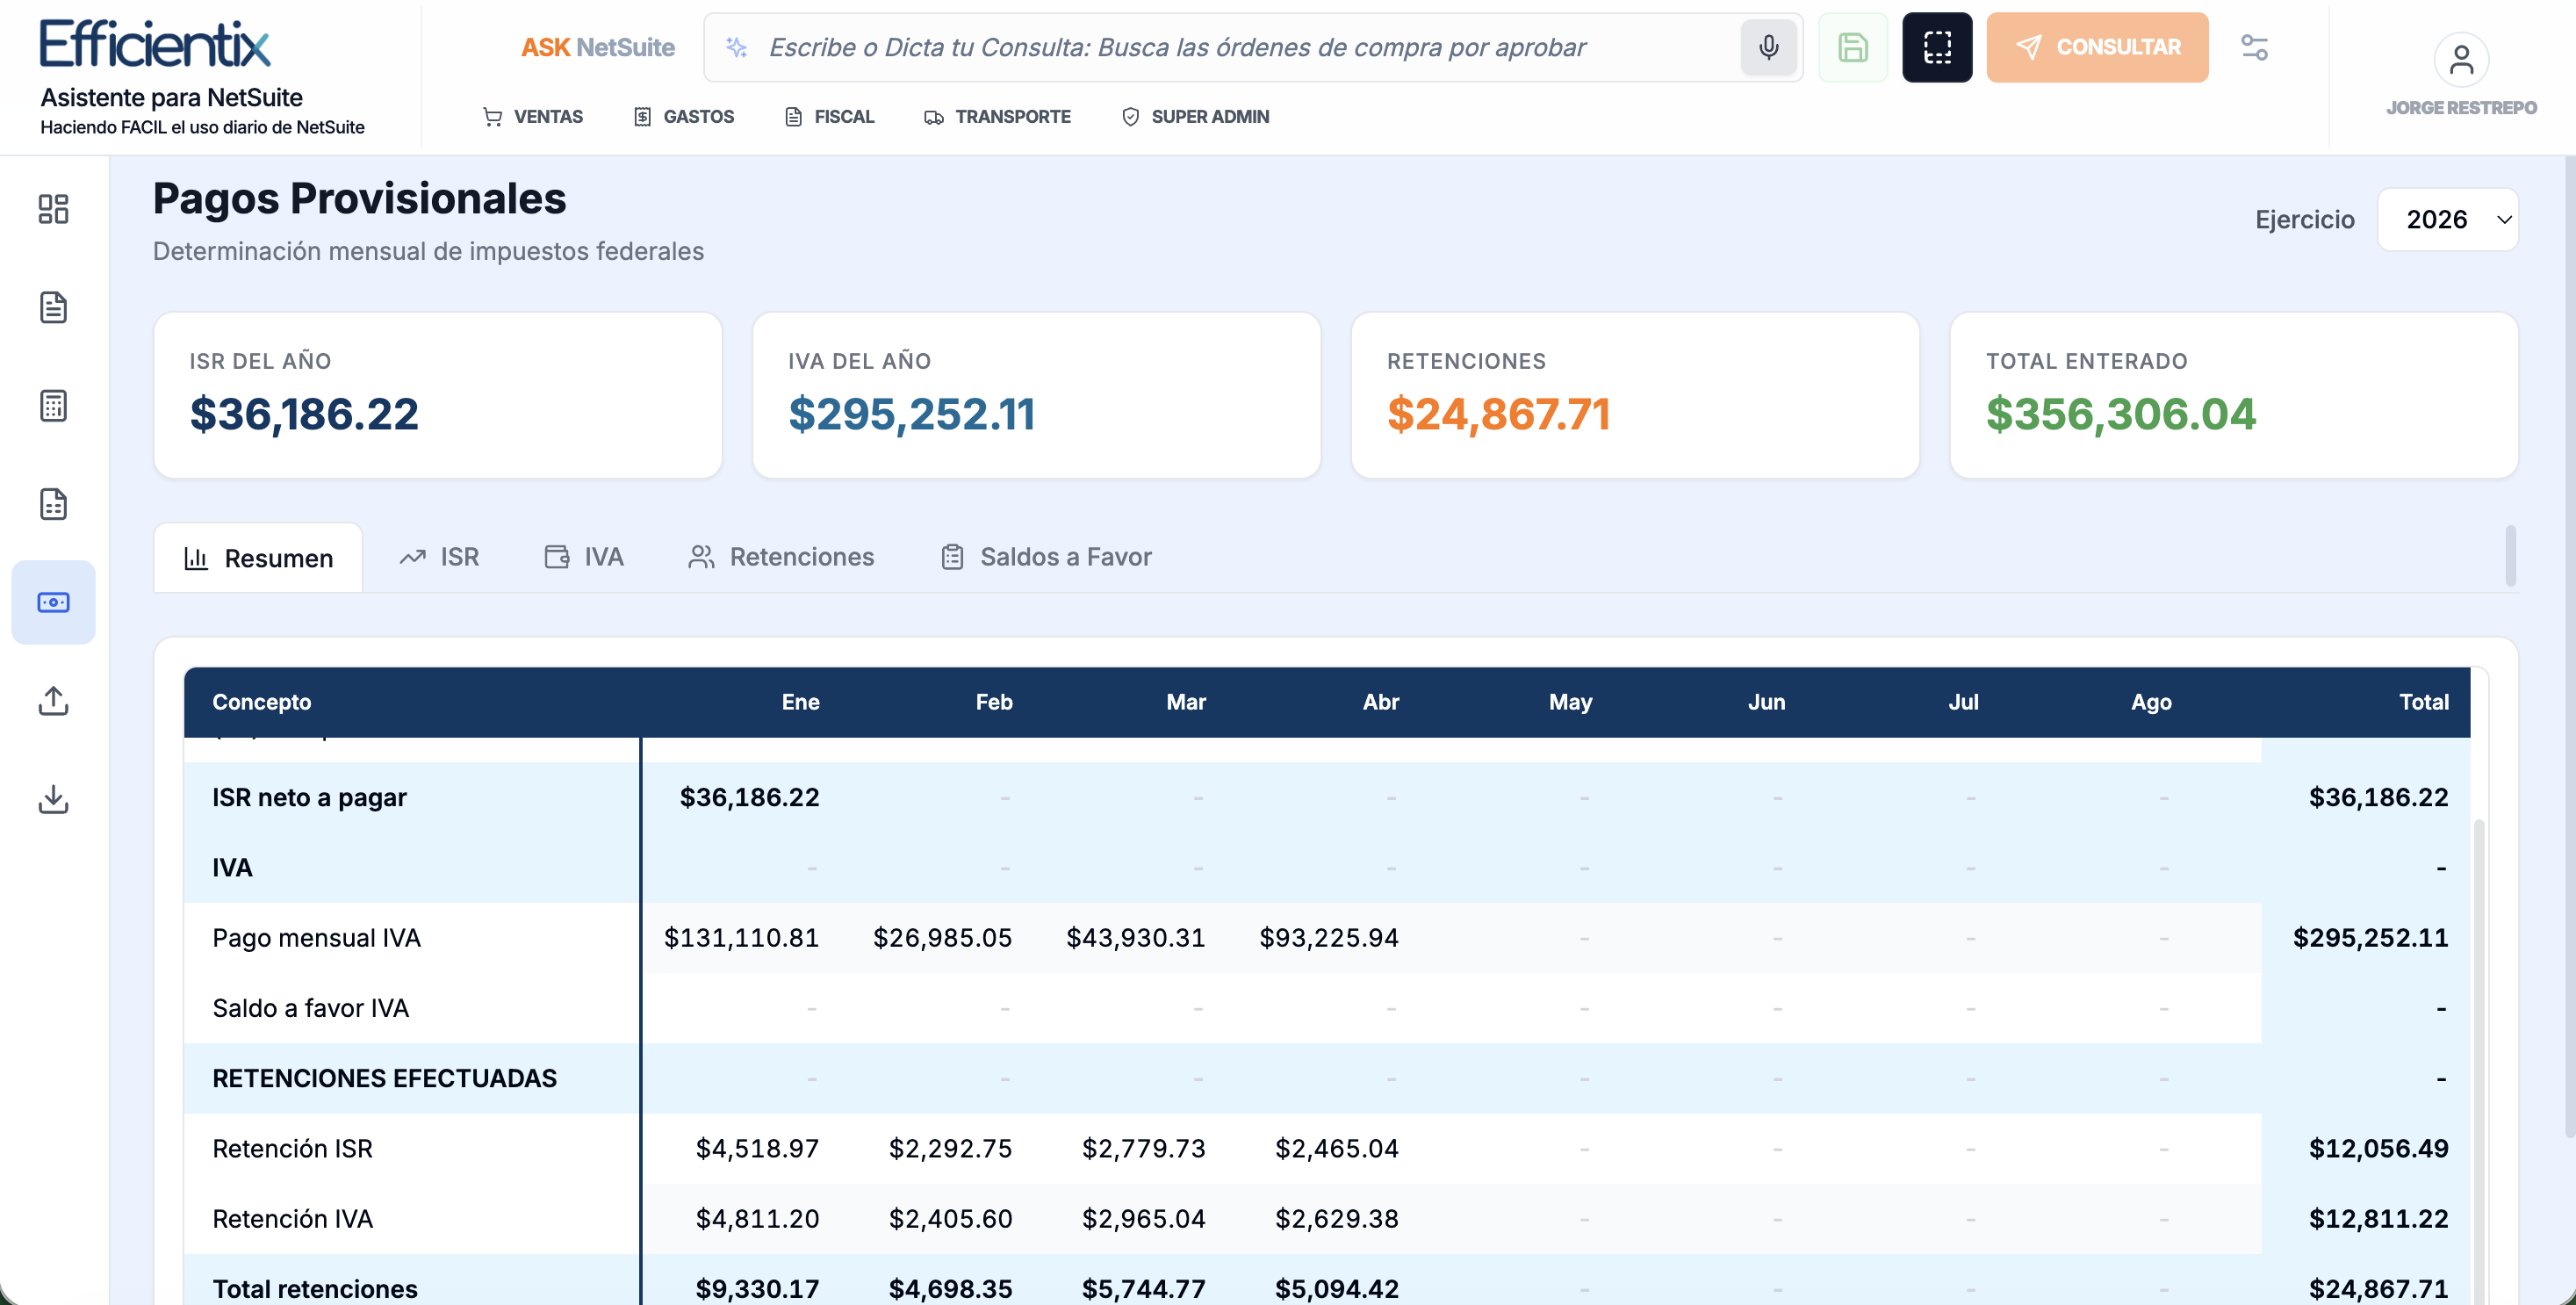
Task: Open the Jorge Restrepo user profile icon
Action: point(2461,60)
